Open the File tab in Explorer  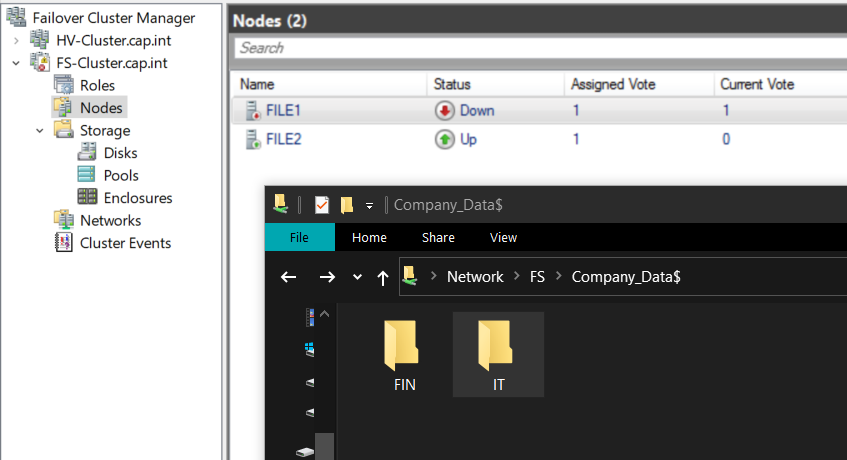[x=299, y=237]
